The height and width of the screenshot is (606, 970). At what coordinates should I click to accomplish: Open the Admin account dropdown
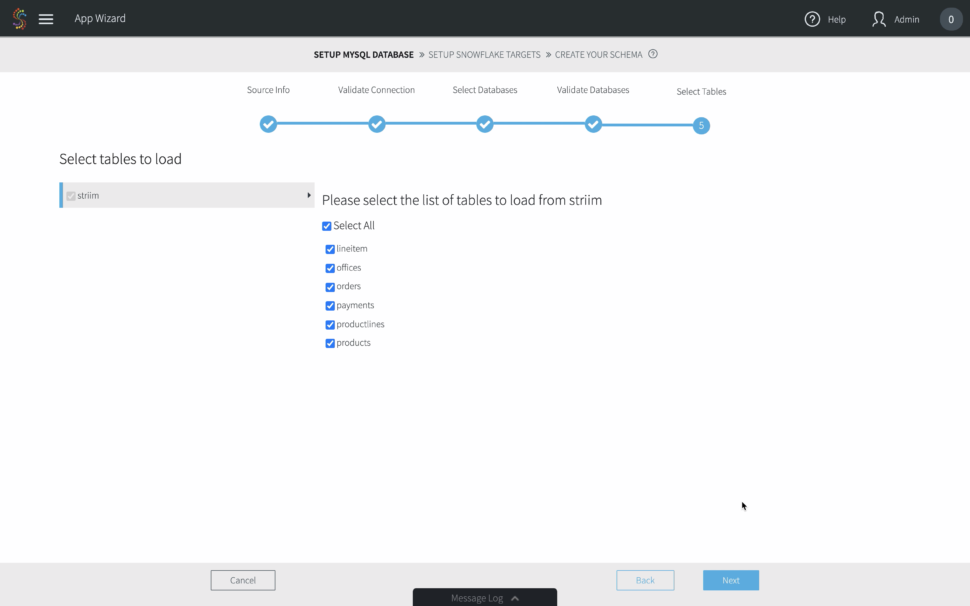click(893, 18)
